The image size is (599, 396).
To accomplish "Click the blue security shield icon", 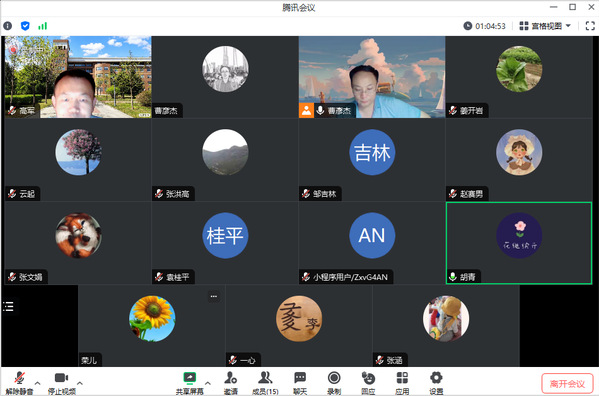I will pyautogui.click(x=25, y=26).
